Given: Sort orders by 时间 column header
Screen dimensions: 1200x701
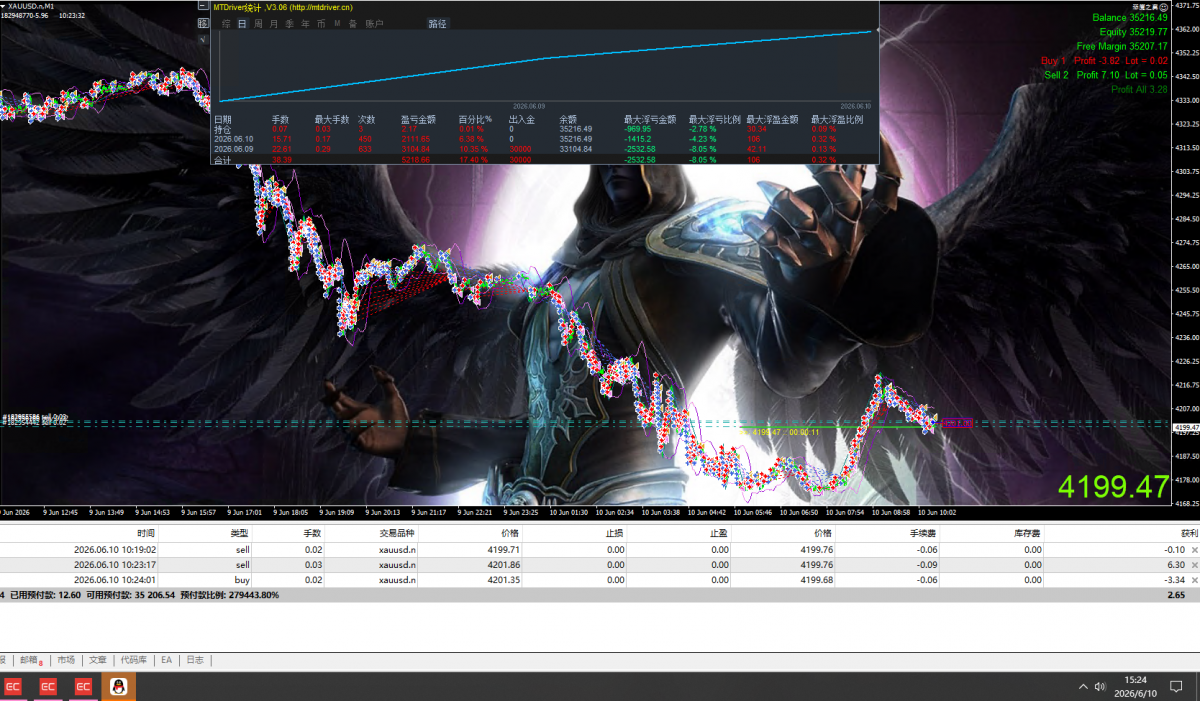Looking at the screenshot, I should [146, 534].
